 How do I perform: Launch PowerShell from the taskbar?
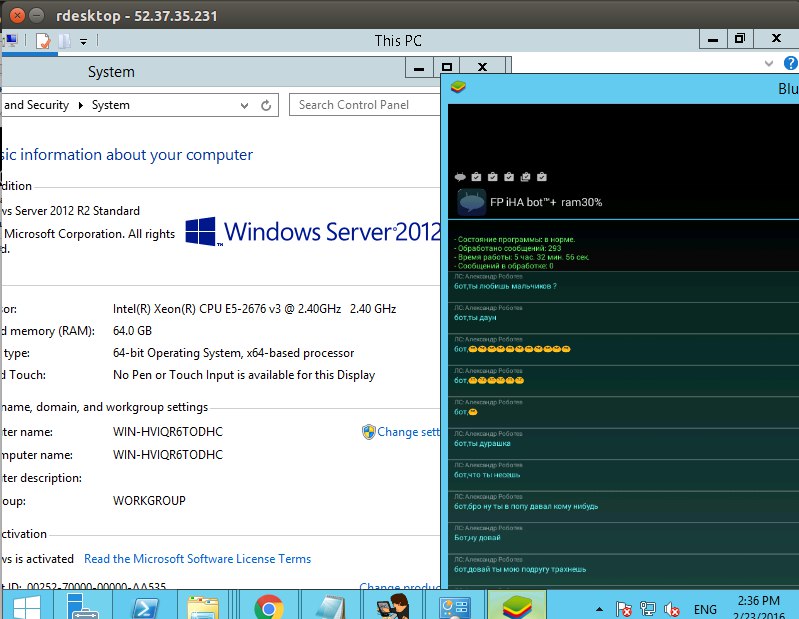145,608
